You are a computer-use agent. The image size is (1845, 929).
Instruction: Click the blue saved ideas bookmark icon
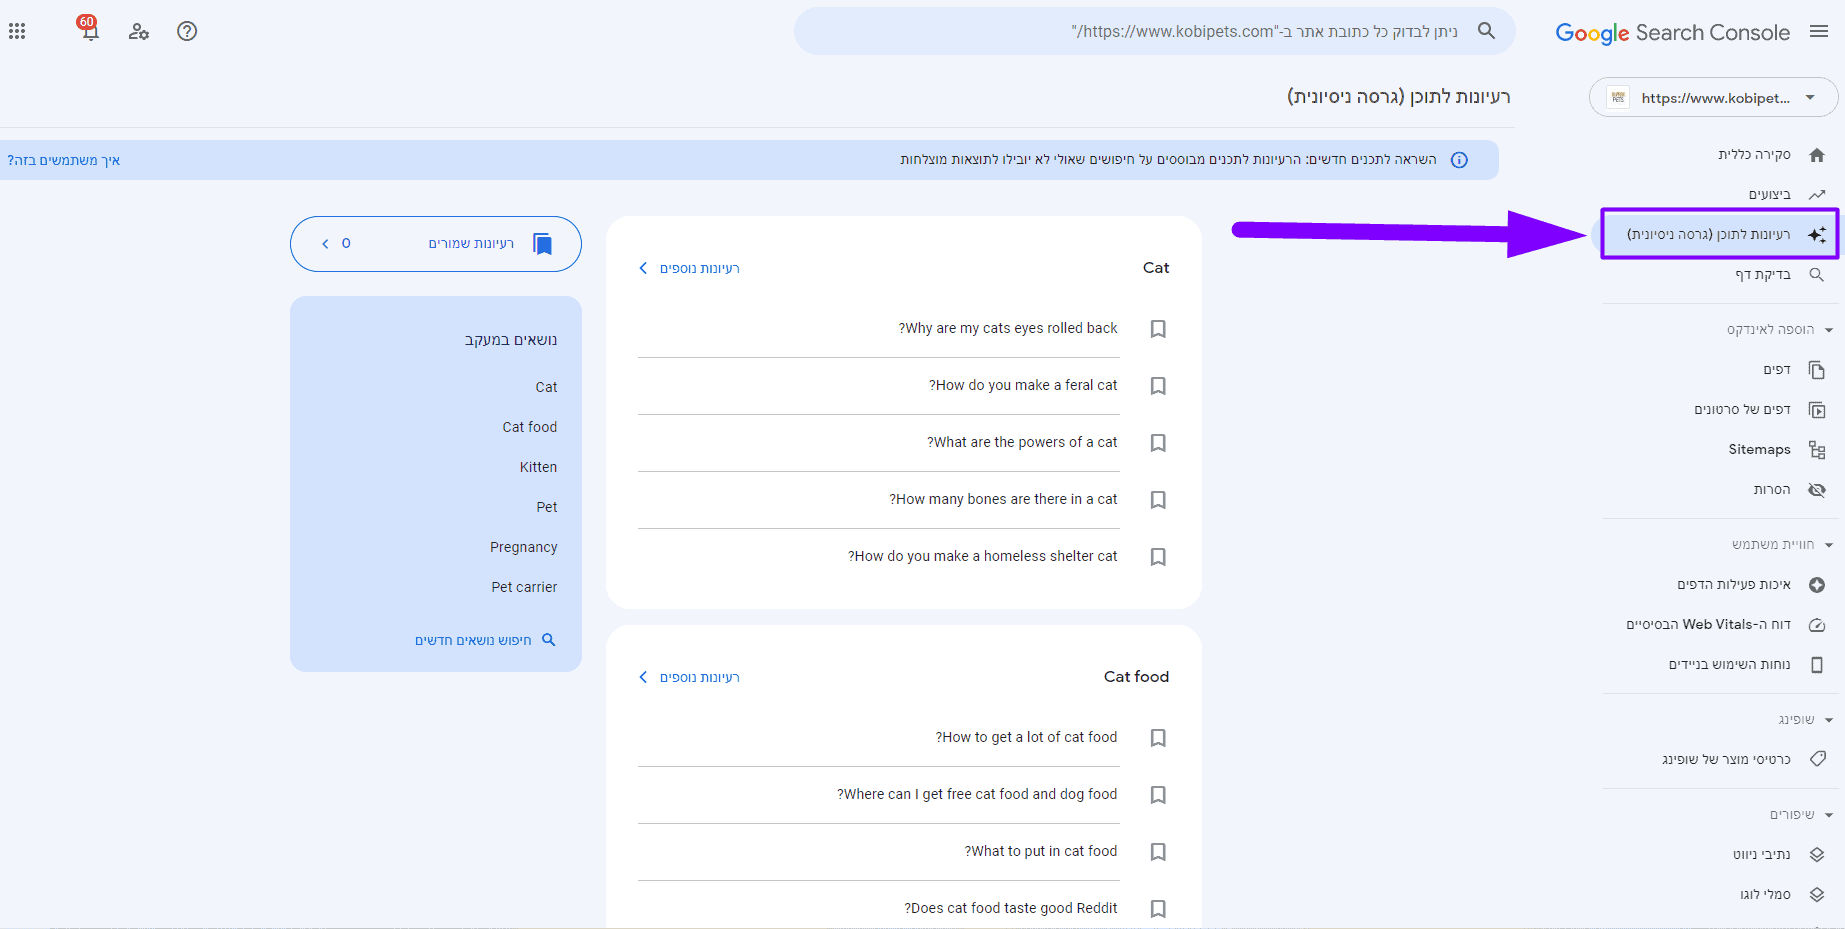[543, 244]
